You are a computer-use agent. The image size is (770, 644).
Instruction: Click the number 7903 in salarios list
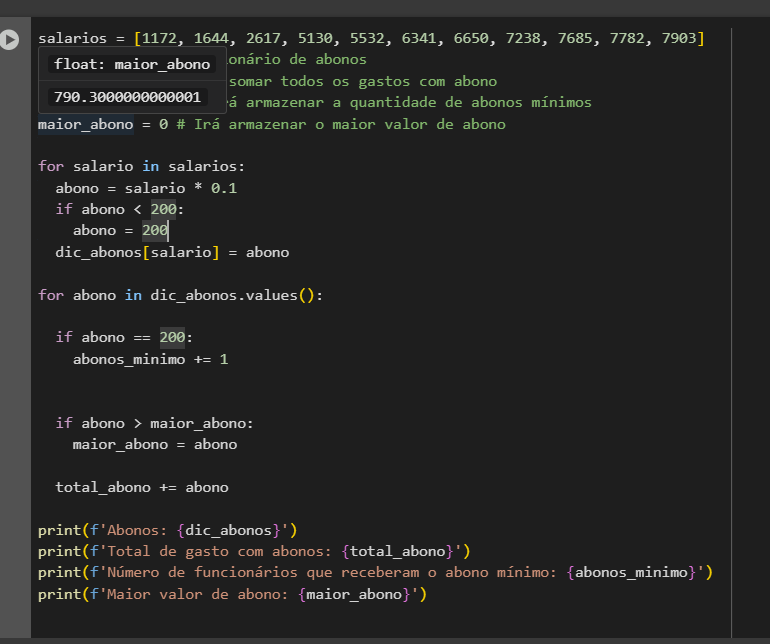pyautogui.click(x=679, y=38)
